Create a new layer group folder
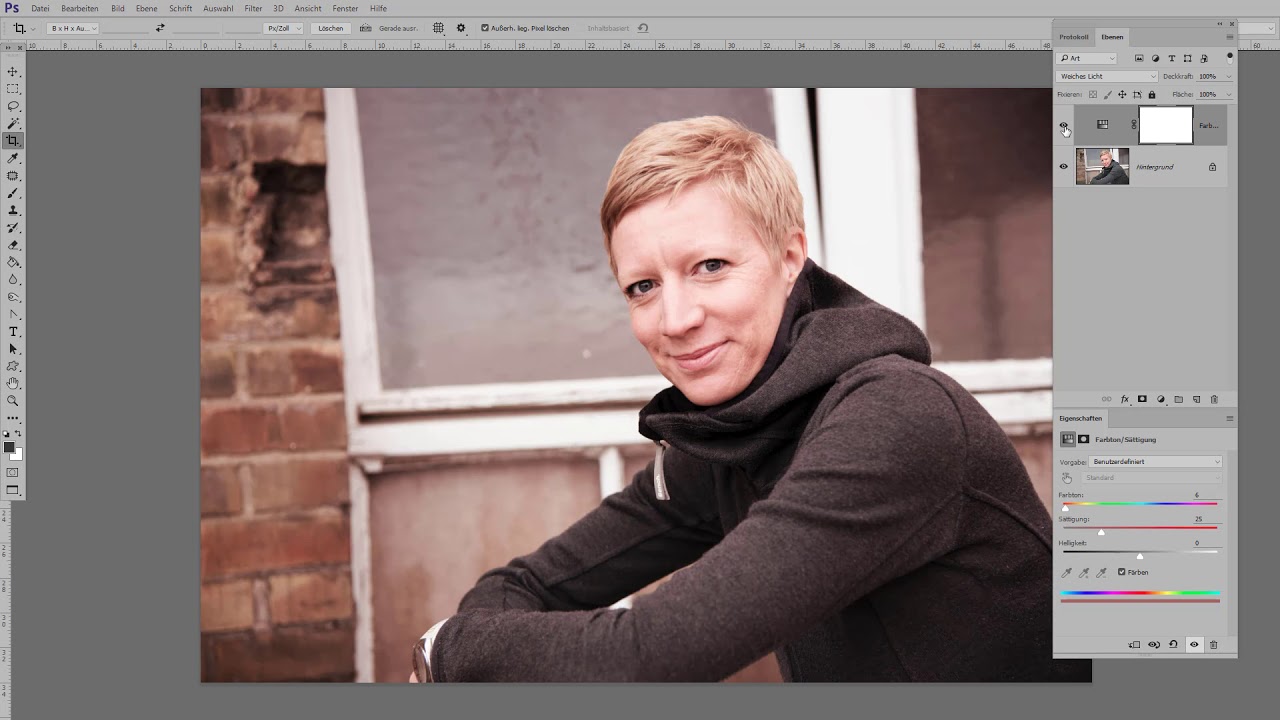Screen dimensions: 1280x720 (1179, 399)
